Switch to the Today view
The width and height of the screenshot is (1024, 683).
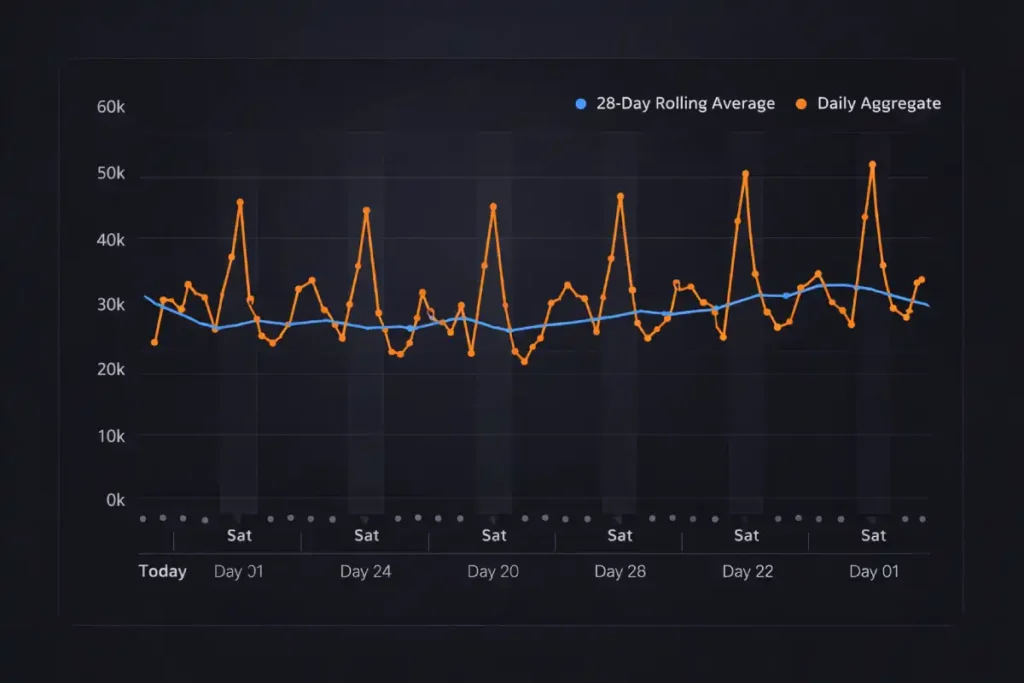162,571
